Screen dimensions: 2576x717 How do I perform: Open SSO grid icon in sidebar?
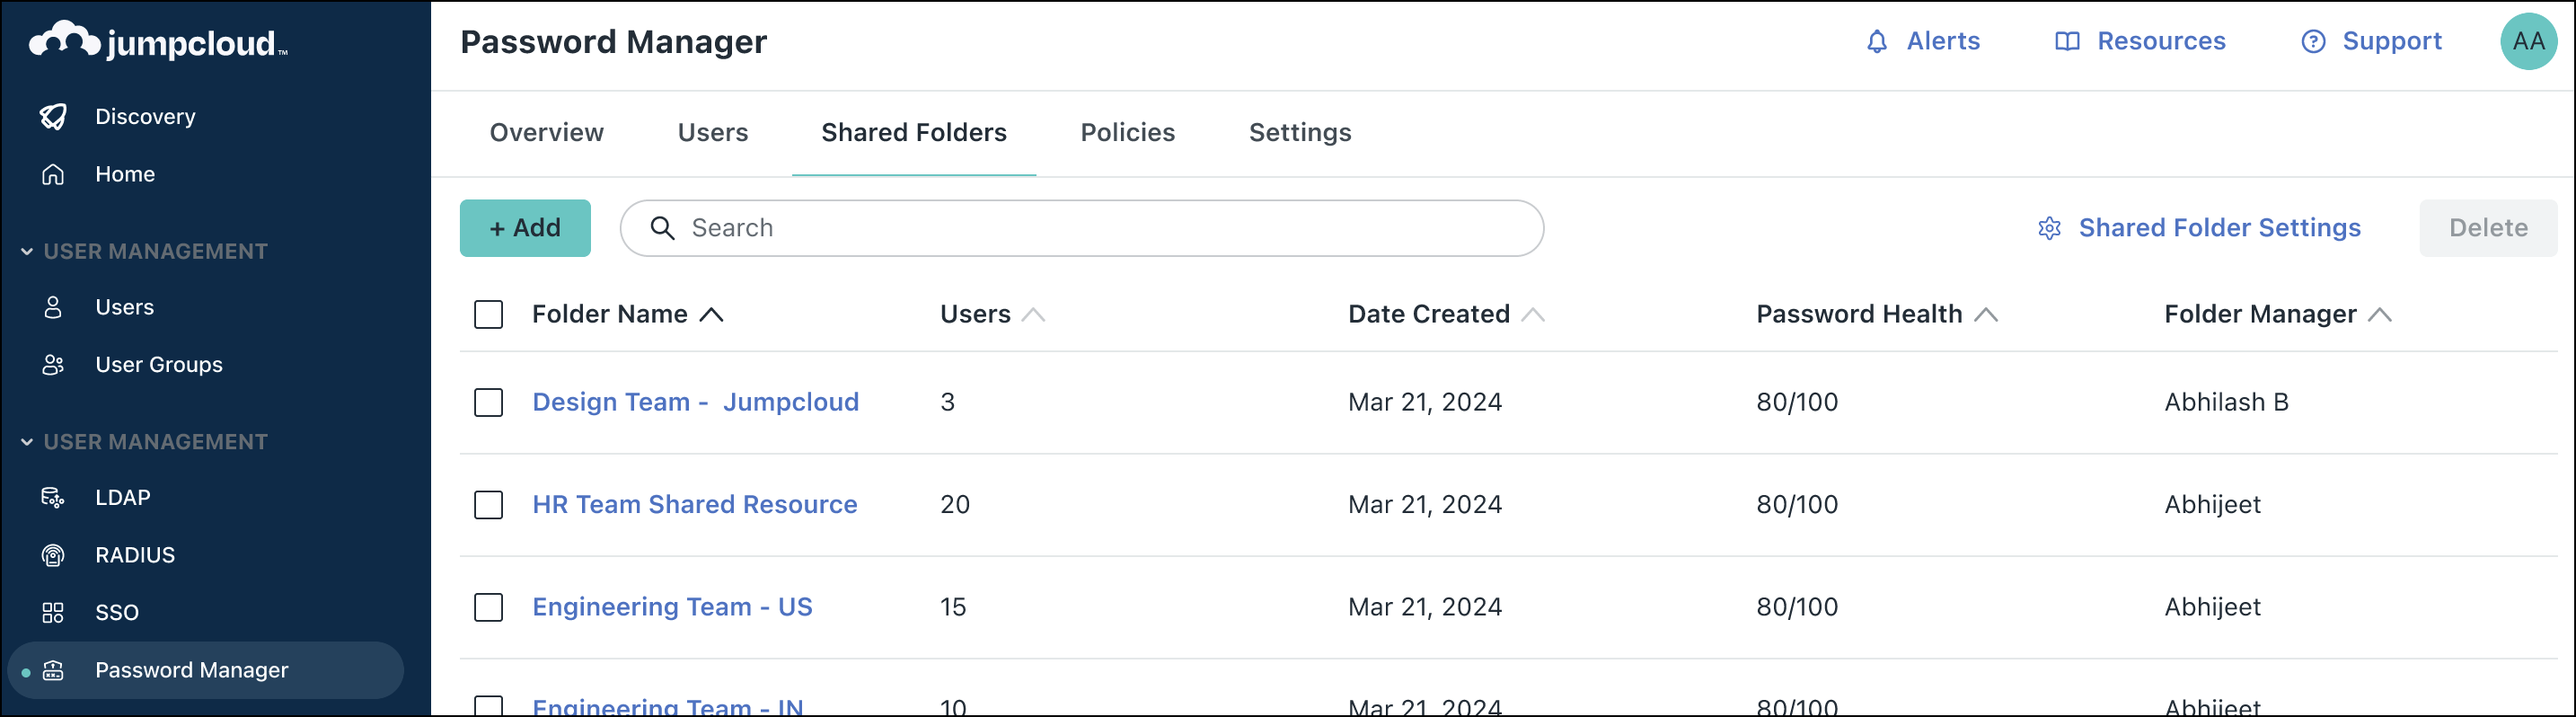(x=53, y=613)
